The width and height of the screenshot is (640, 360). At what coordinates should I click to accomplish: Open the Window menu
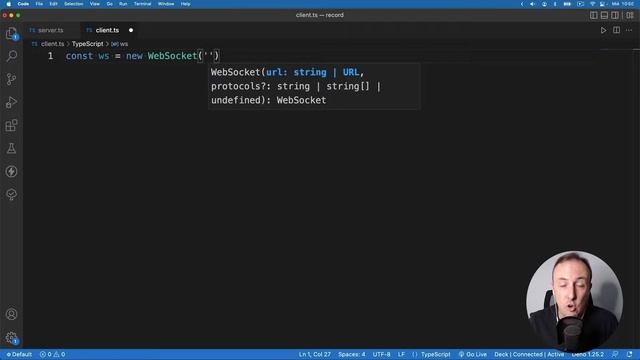166,4
